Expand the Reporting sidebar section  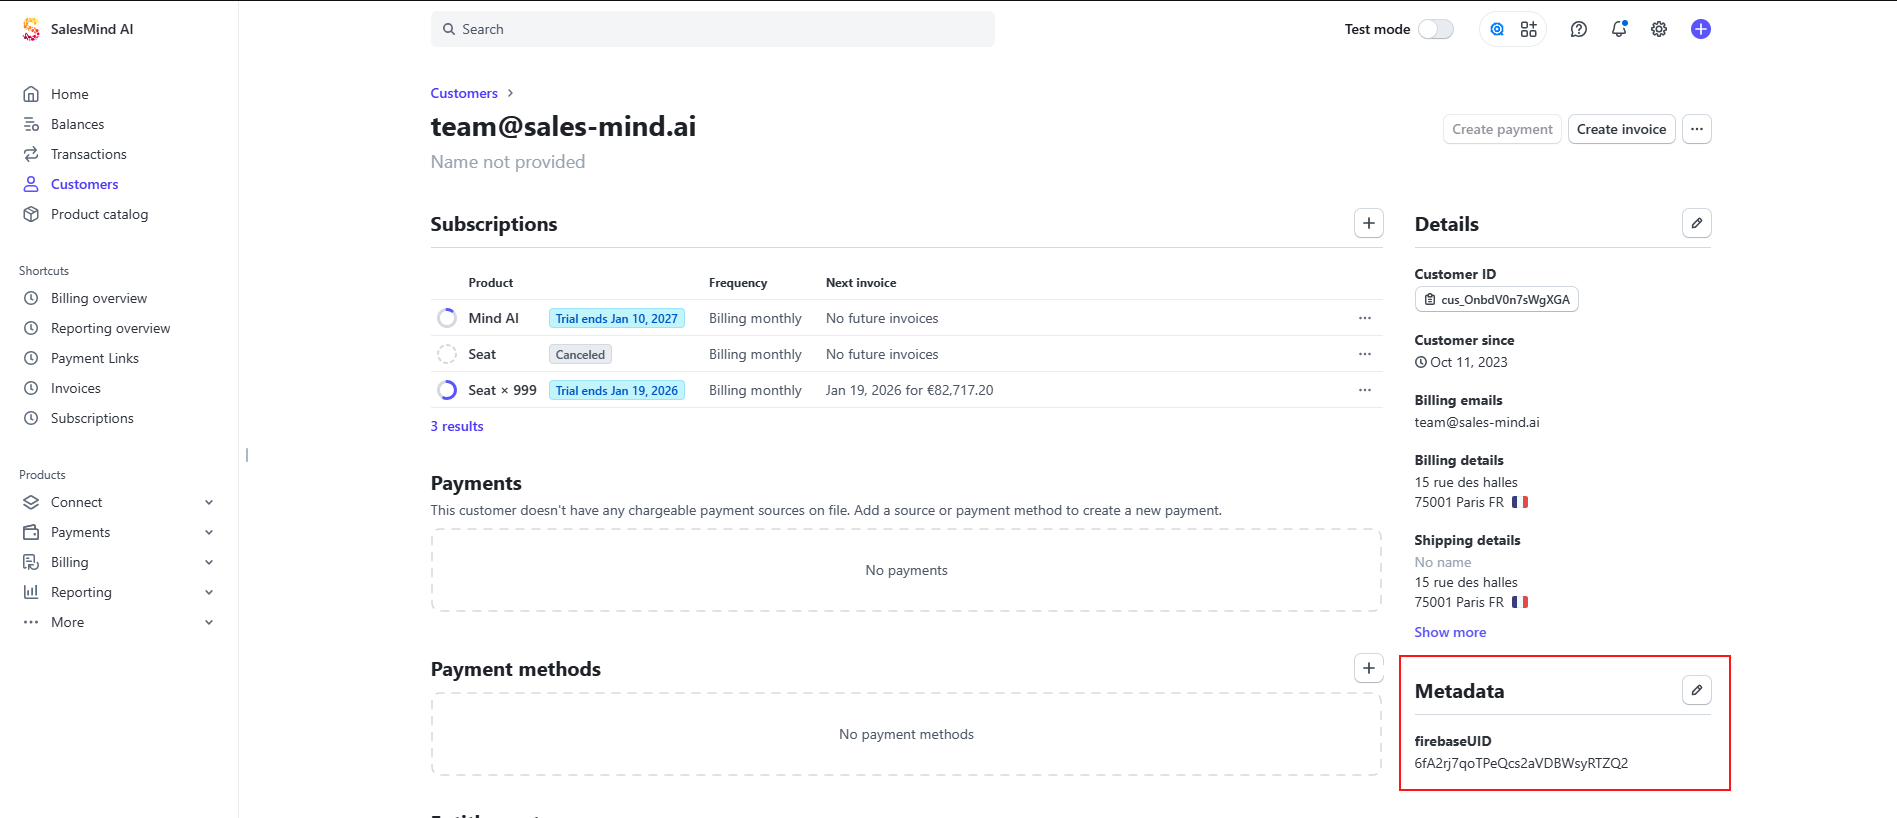pos(118,592)
